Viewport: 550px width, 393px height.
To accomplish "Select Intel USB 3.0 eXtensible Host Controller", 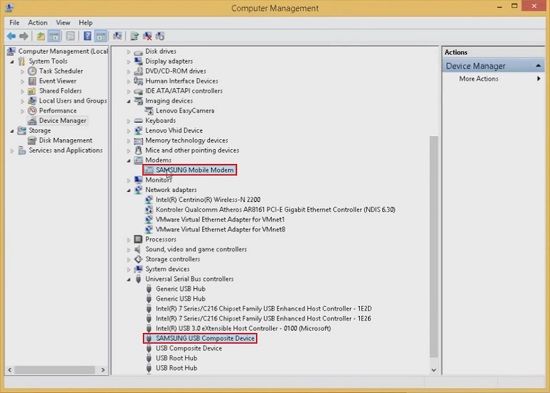I will coord(243,328).
